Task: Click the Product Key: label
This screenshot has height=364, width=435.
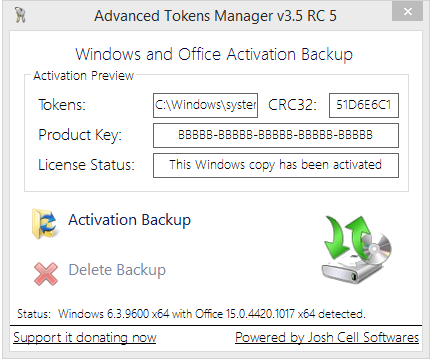Action: click(80, 135)
